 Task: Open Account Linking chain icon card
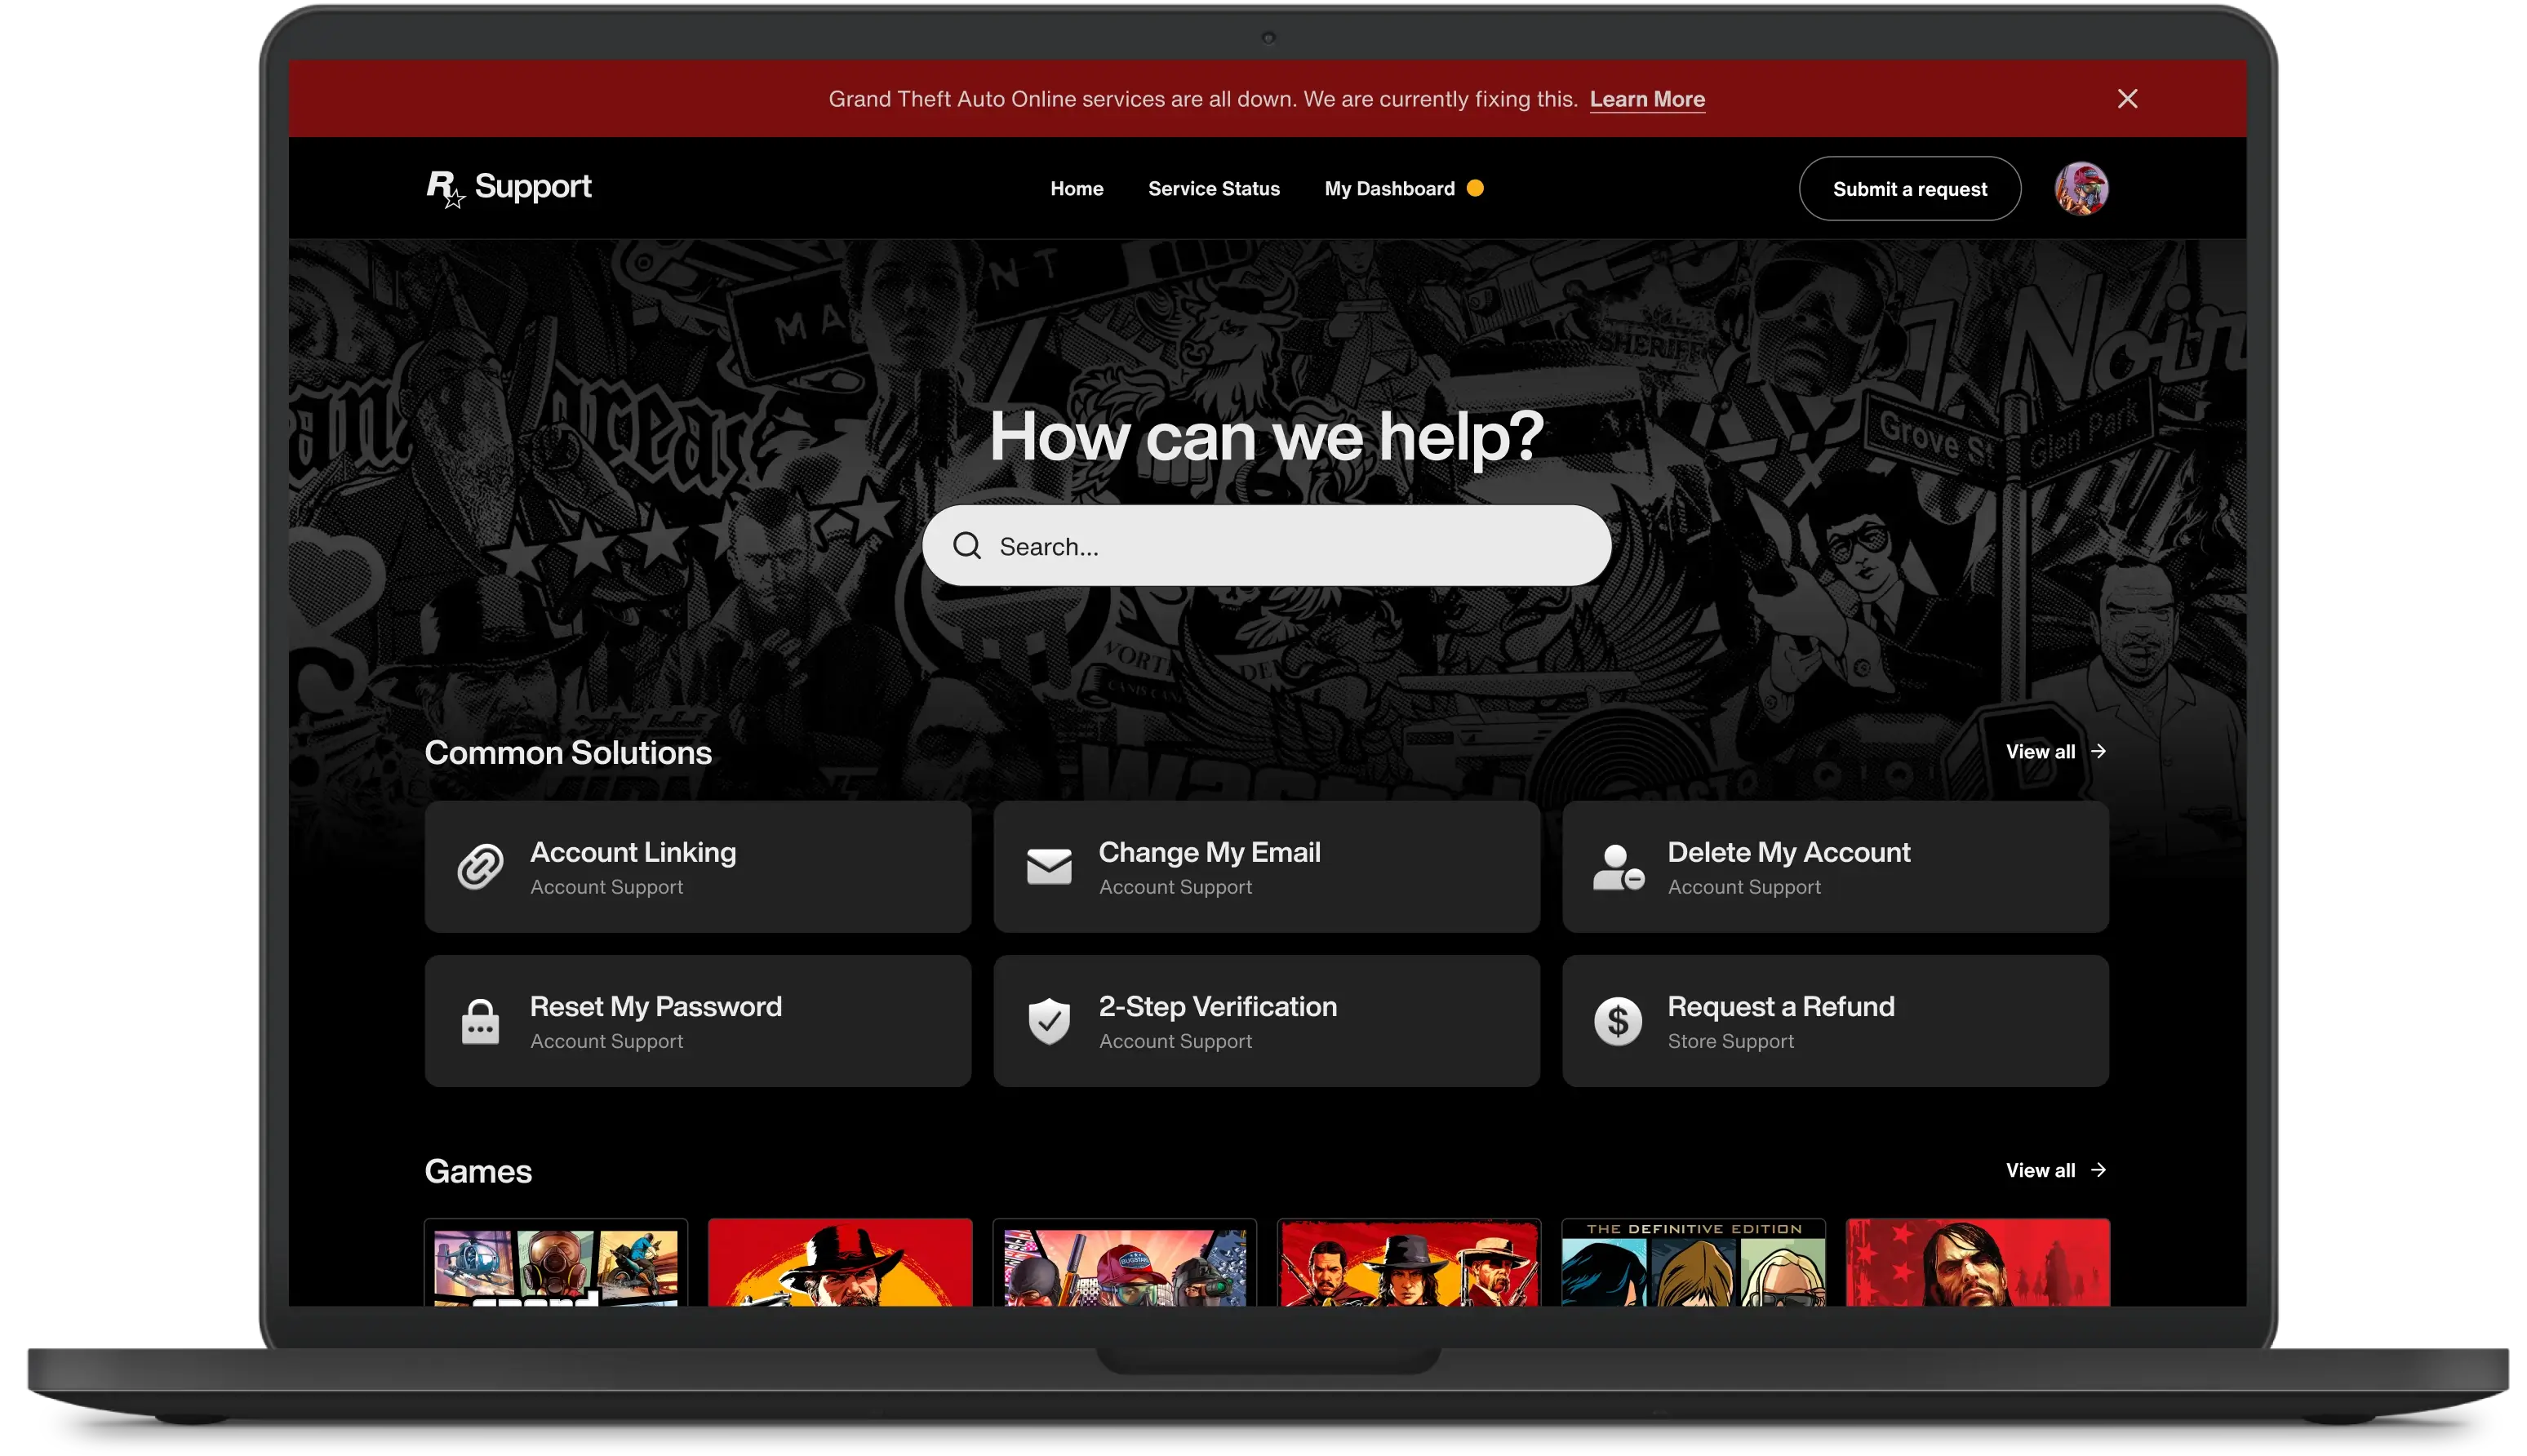(481, 866)
